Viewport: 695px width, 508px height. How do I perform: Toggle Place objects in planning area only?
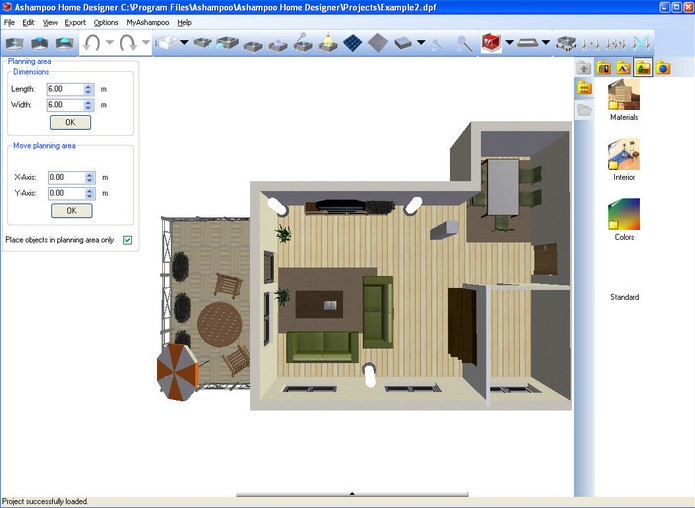pos(128,240)
